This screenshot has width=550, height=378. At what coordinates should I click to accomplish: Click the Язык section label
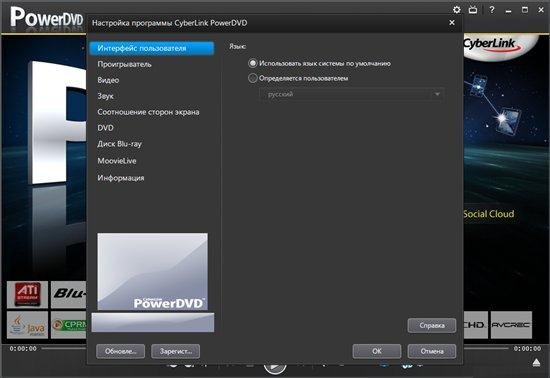click(237, 46)
